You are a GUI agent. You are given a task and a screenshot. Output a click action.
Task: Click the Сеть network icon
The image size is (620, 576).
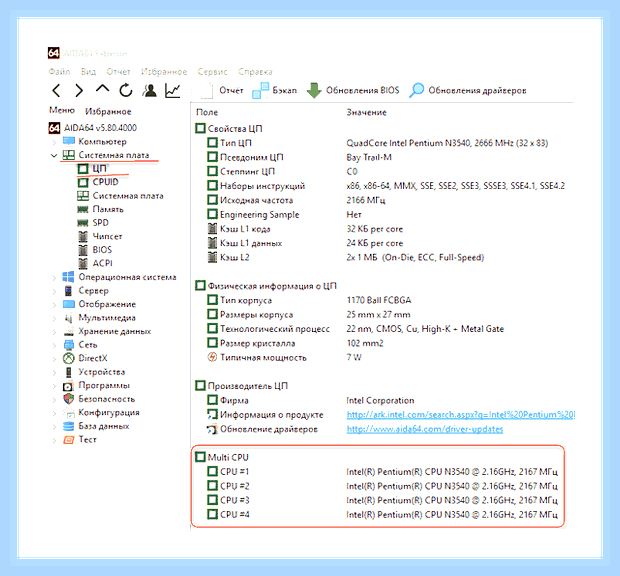click(x=69, y=345)
